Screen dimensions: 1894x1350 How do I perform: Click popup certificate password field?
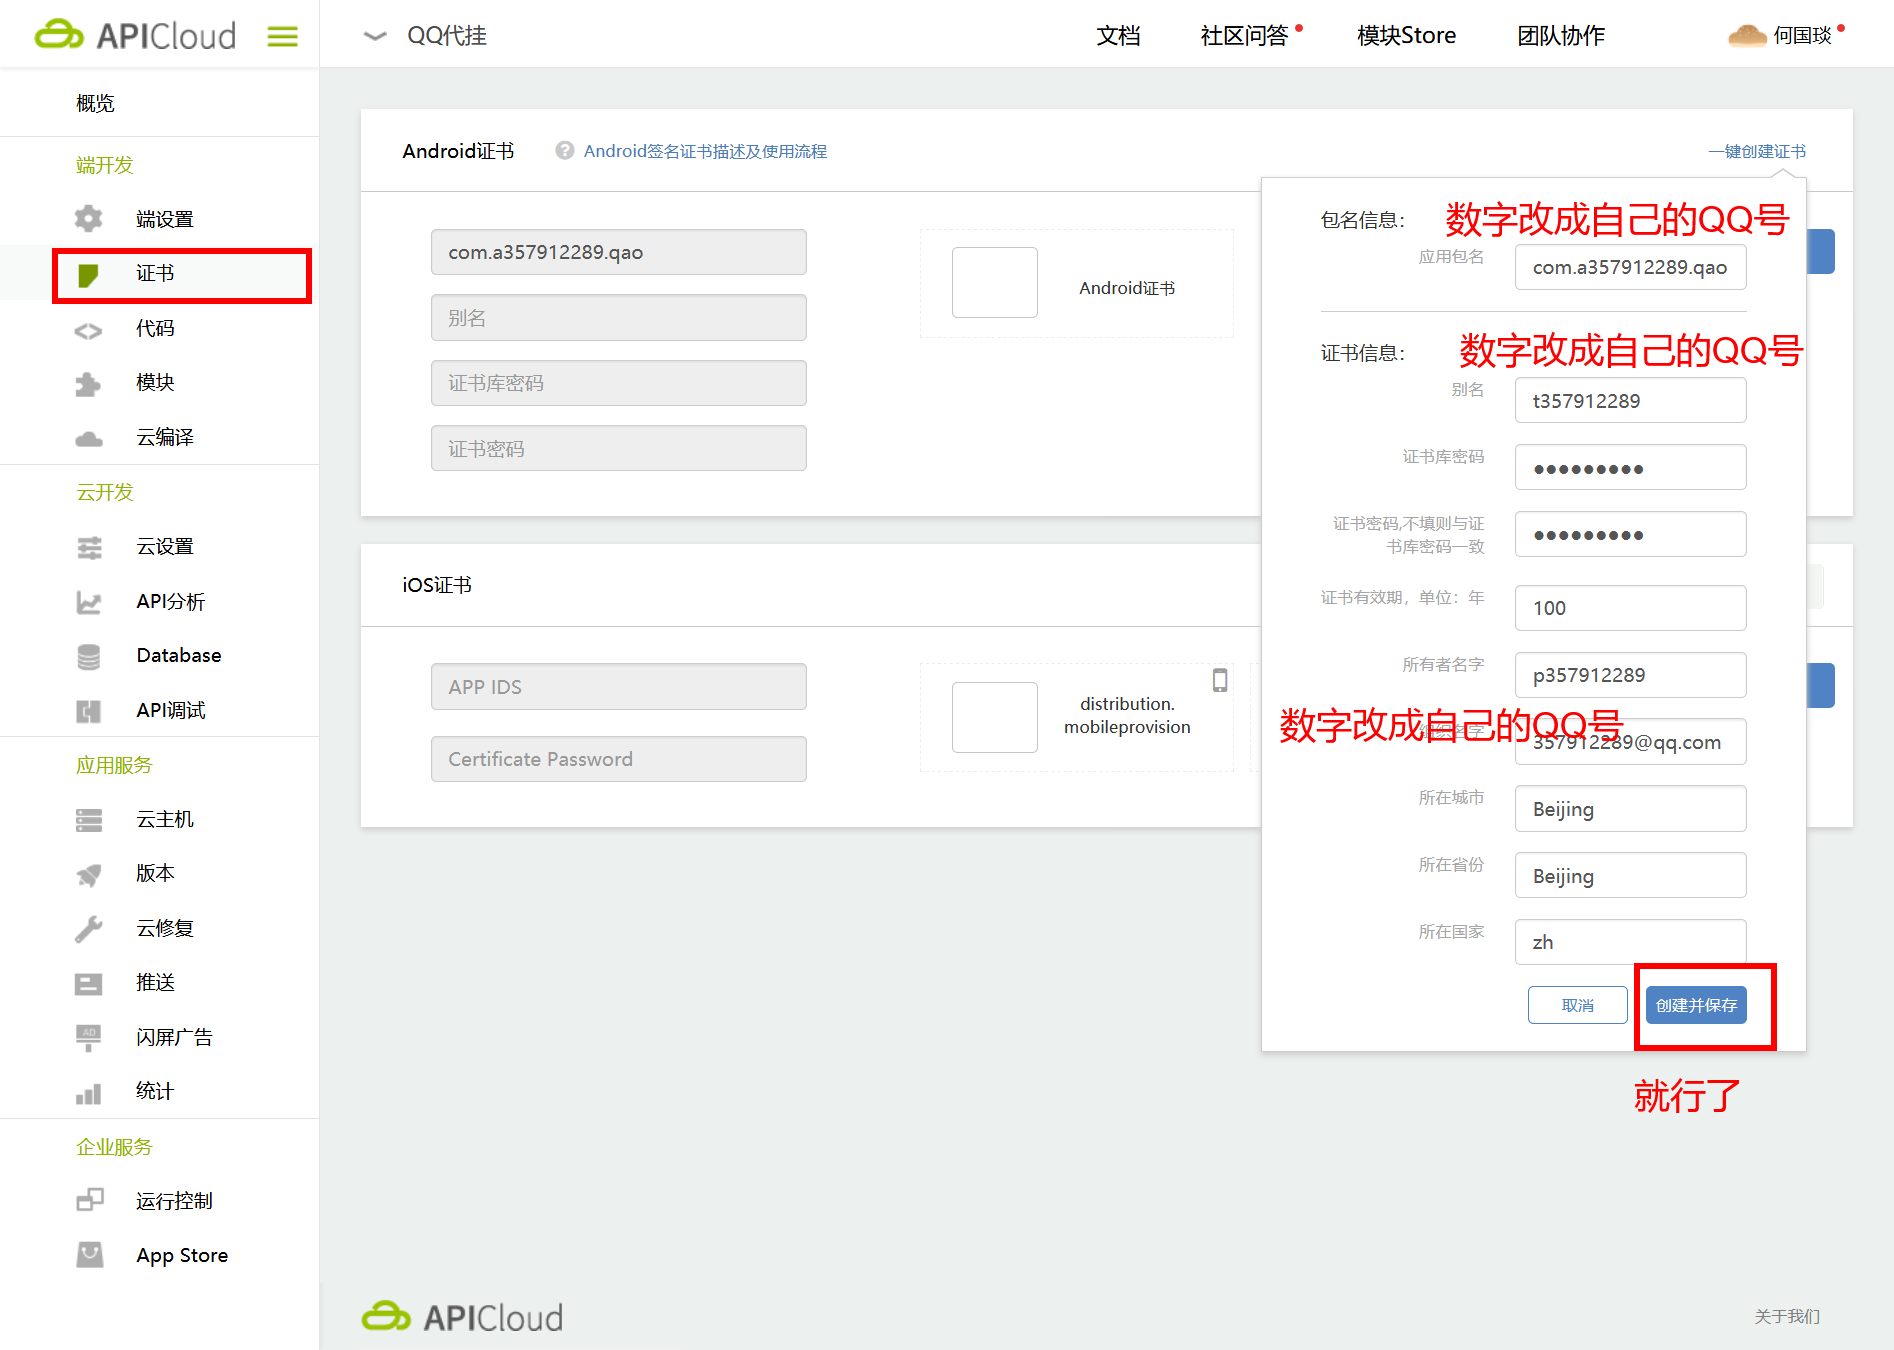pos(1631,535)
